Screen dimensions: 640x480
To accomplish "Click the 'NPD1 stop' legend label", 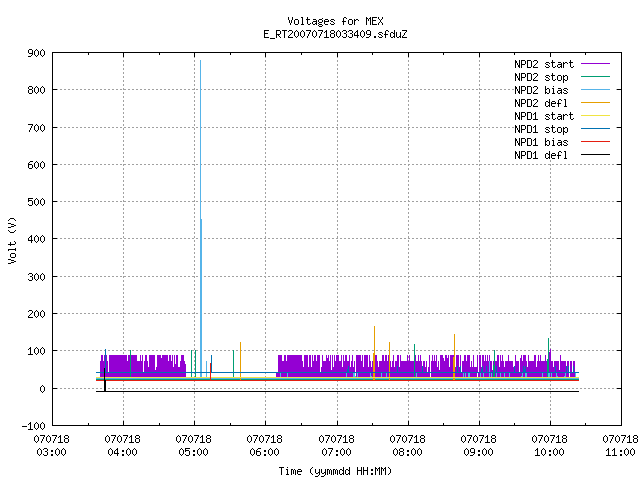I will coord(541,129).
